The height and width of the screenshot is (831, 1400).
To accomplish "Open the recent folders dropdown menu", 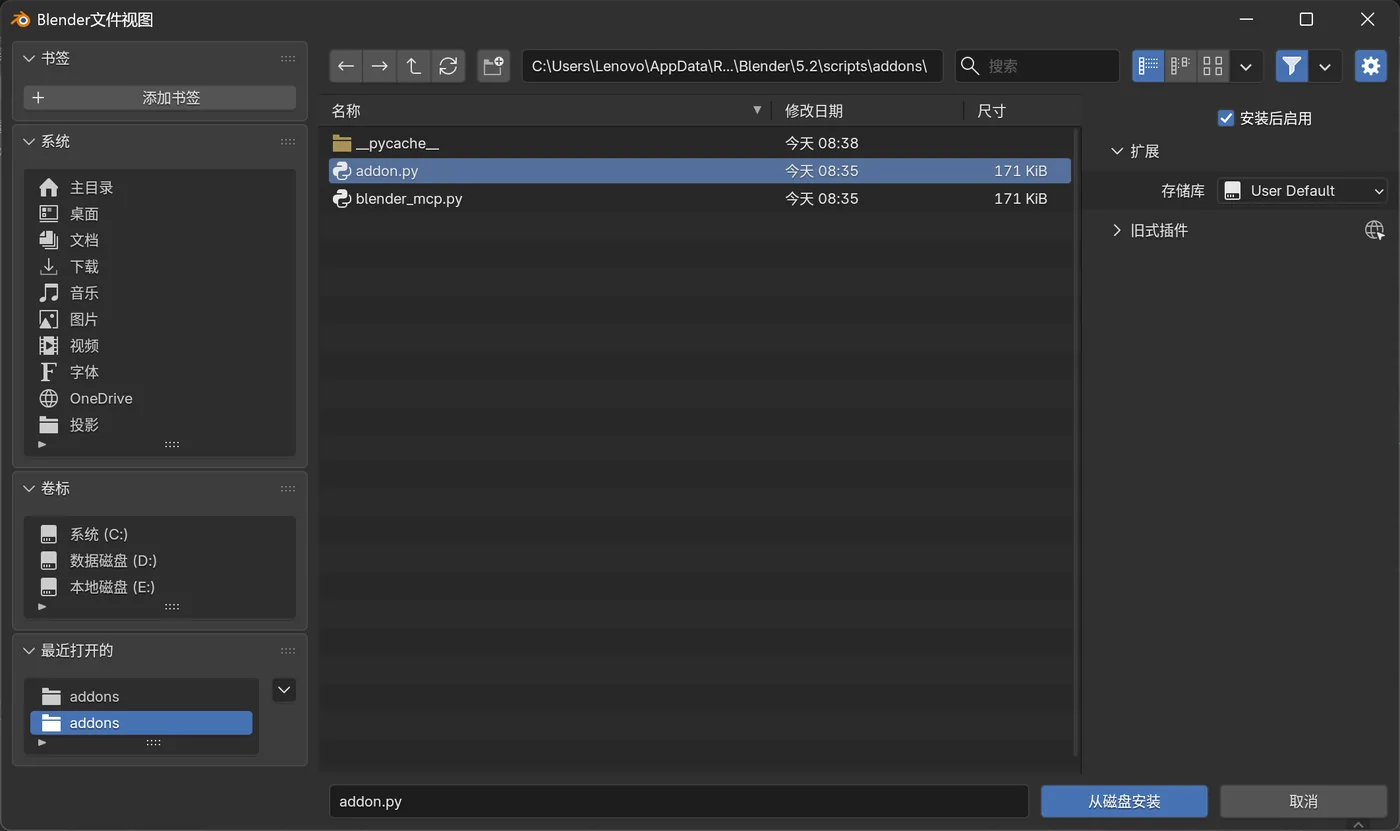I will [284, 690].
